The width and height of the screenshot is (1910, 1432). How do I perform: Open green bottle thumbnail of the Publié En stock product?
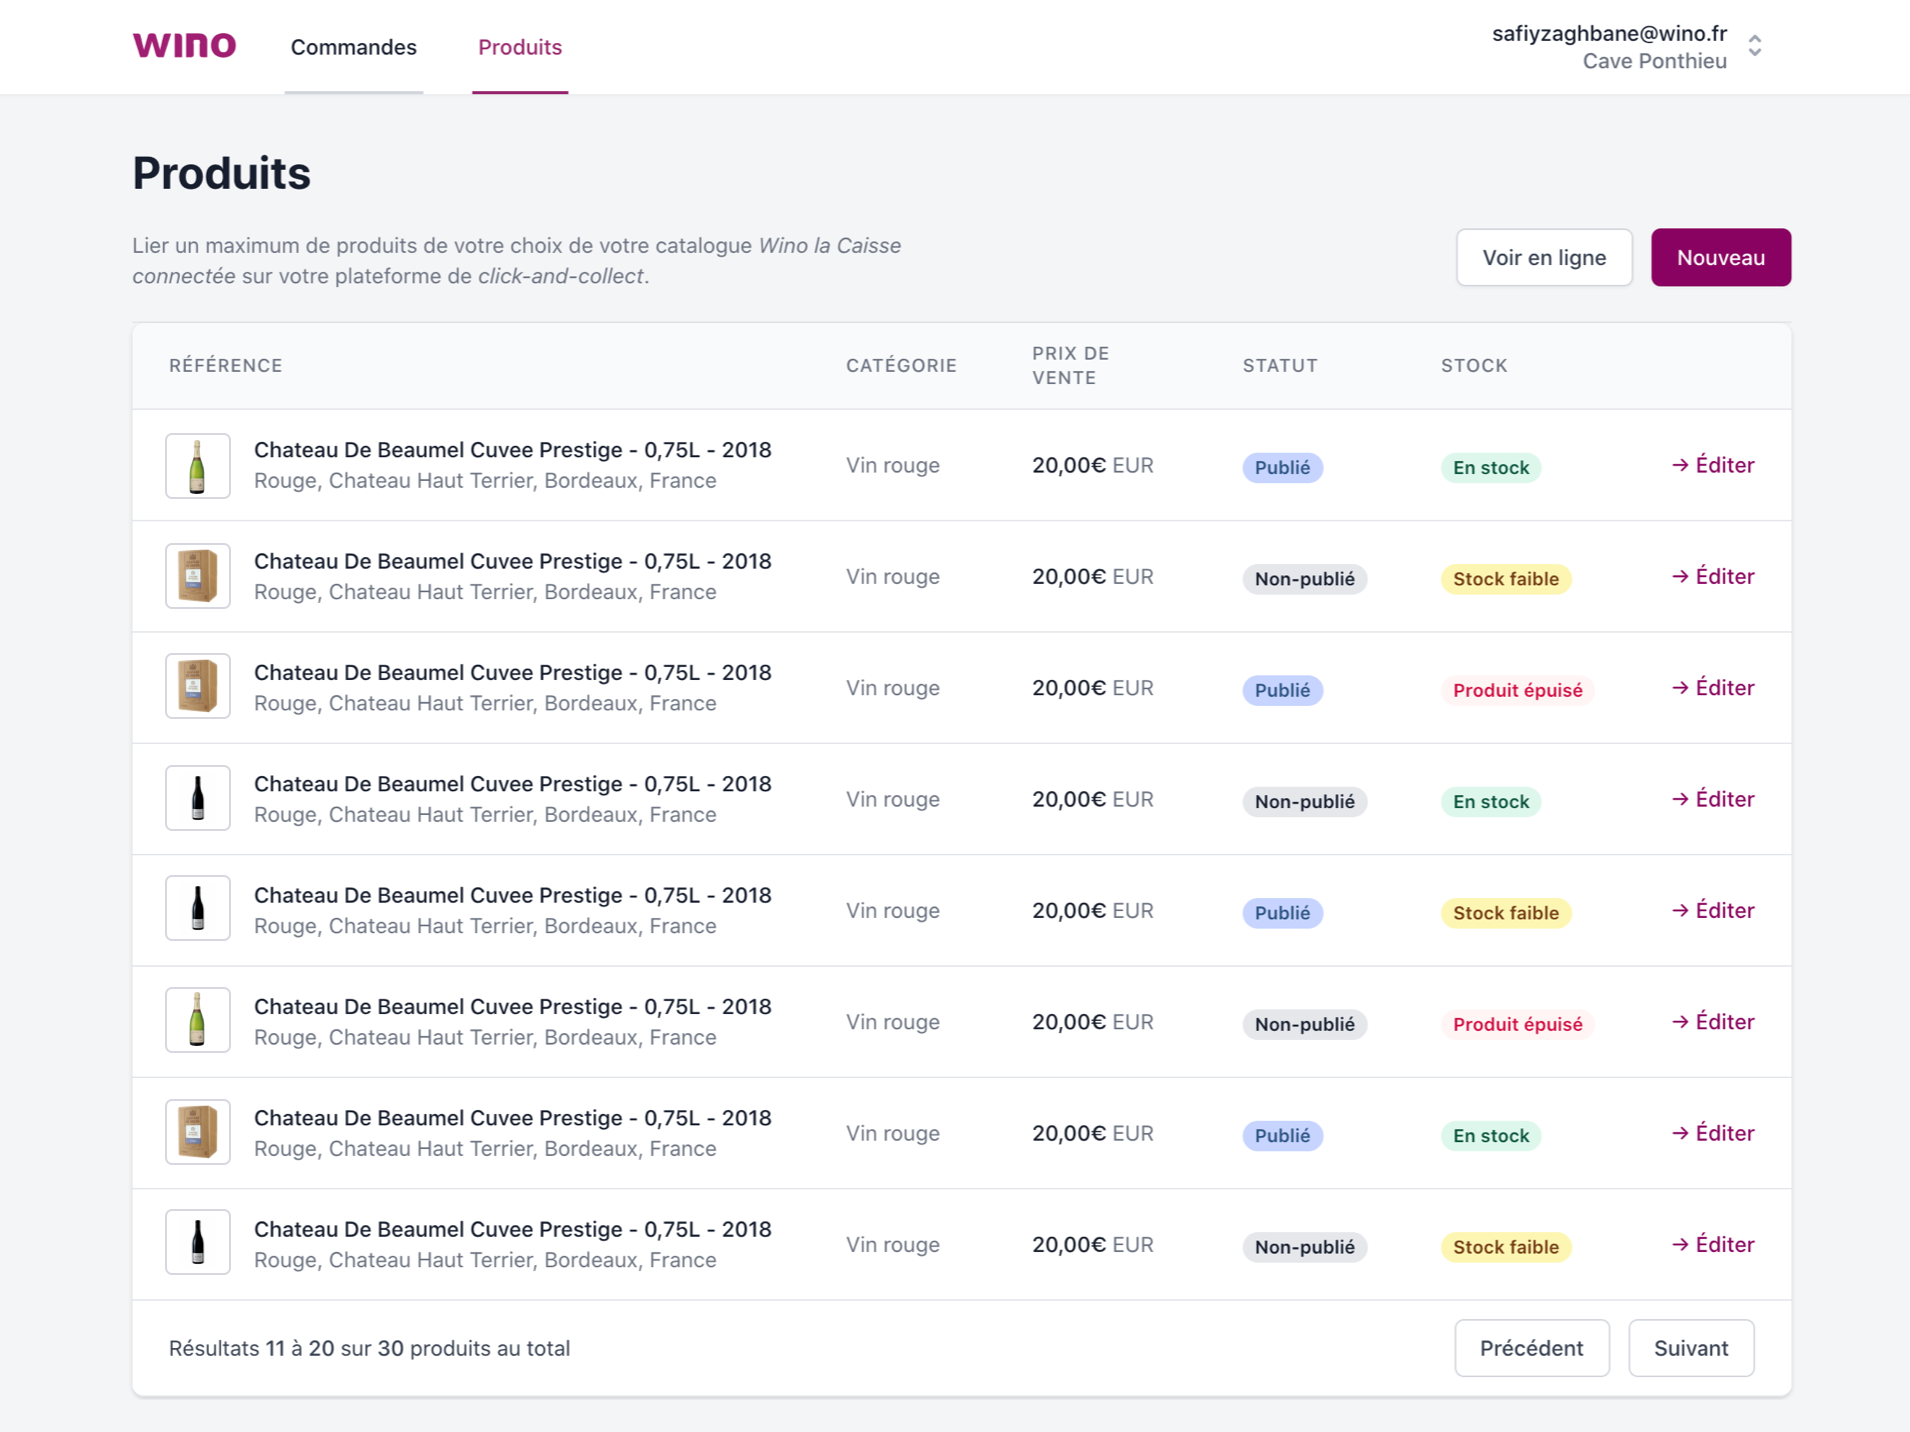[198, 466]
